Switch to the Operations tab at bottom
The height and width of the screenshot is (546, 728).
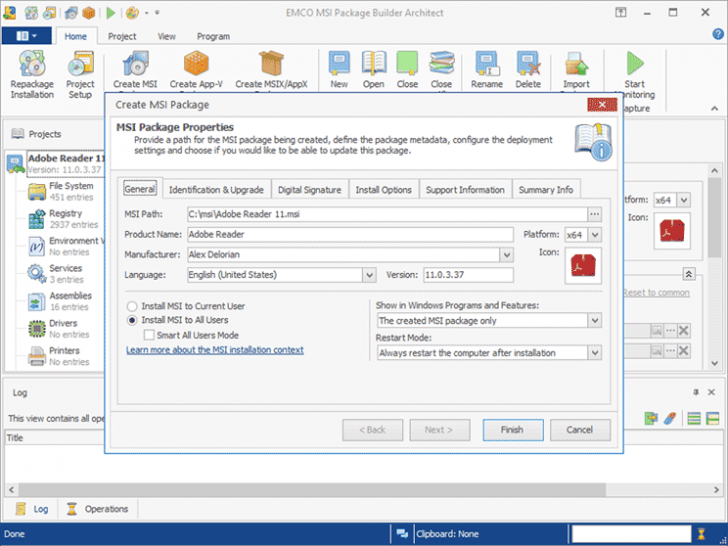pyautogui.click(x=98, y=509)
